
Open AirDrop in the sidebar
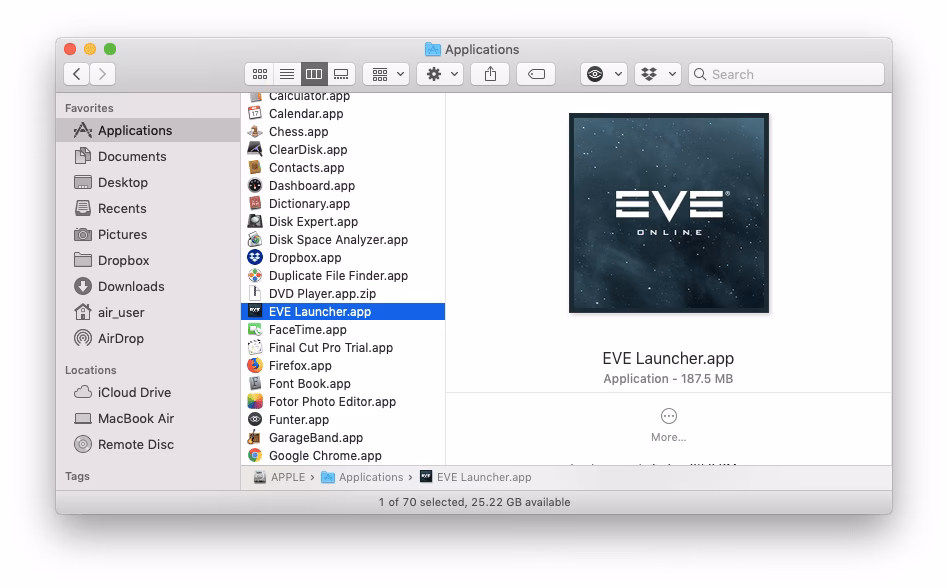[148, 338]
